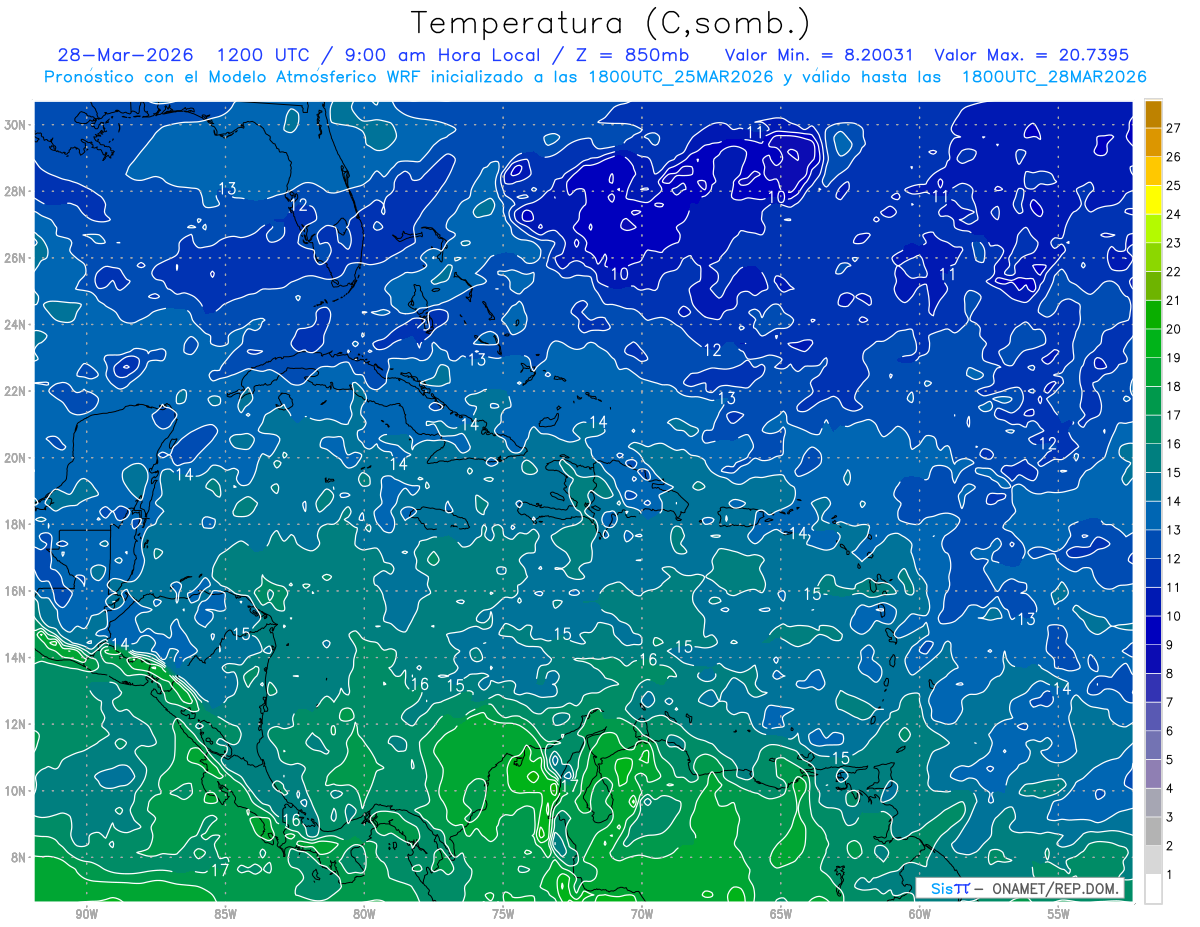Screen dimensions: 1200x927
Task: Click the 55W longitude axis label
Action: pyautogui.click(x=1059, y=914)
